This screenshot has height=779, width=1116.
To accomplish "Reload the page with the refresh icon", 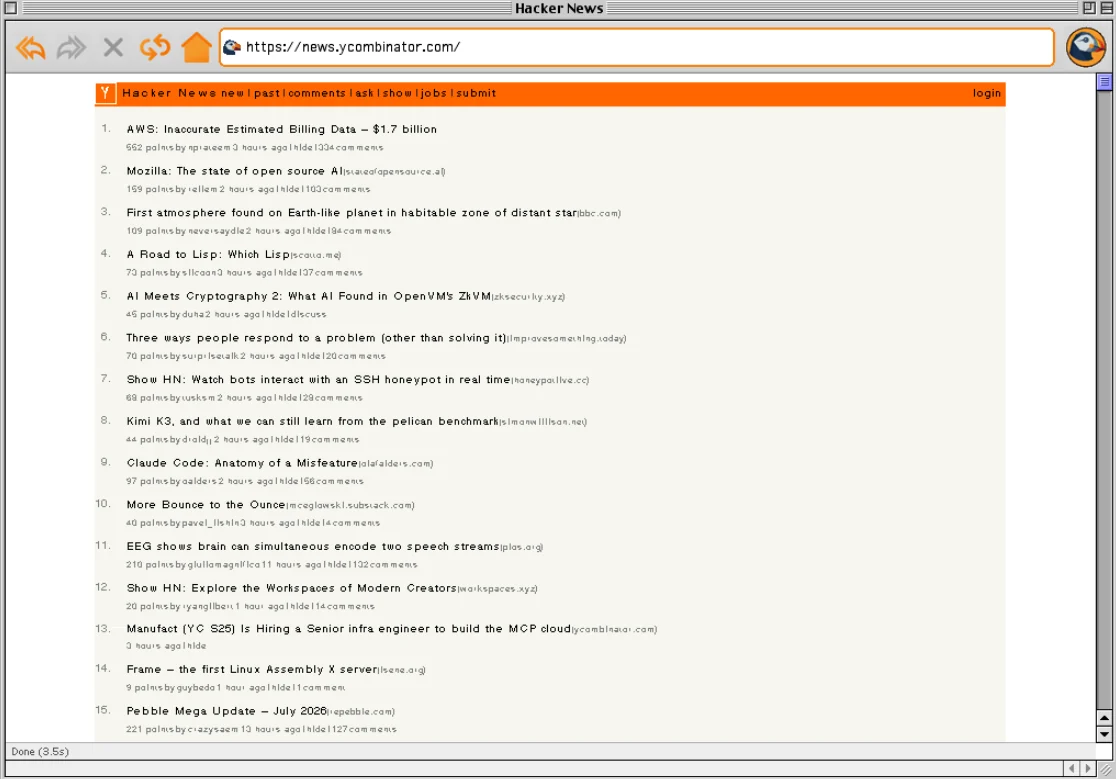I will (x=154, y=48).
